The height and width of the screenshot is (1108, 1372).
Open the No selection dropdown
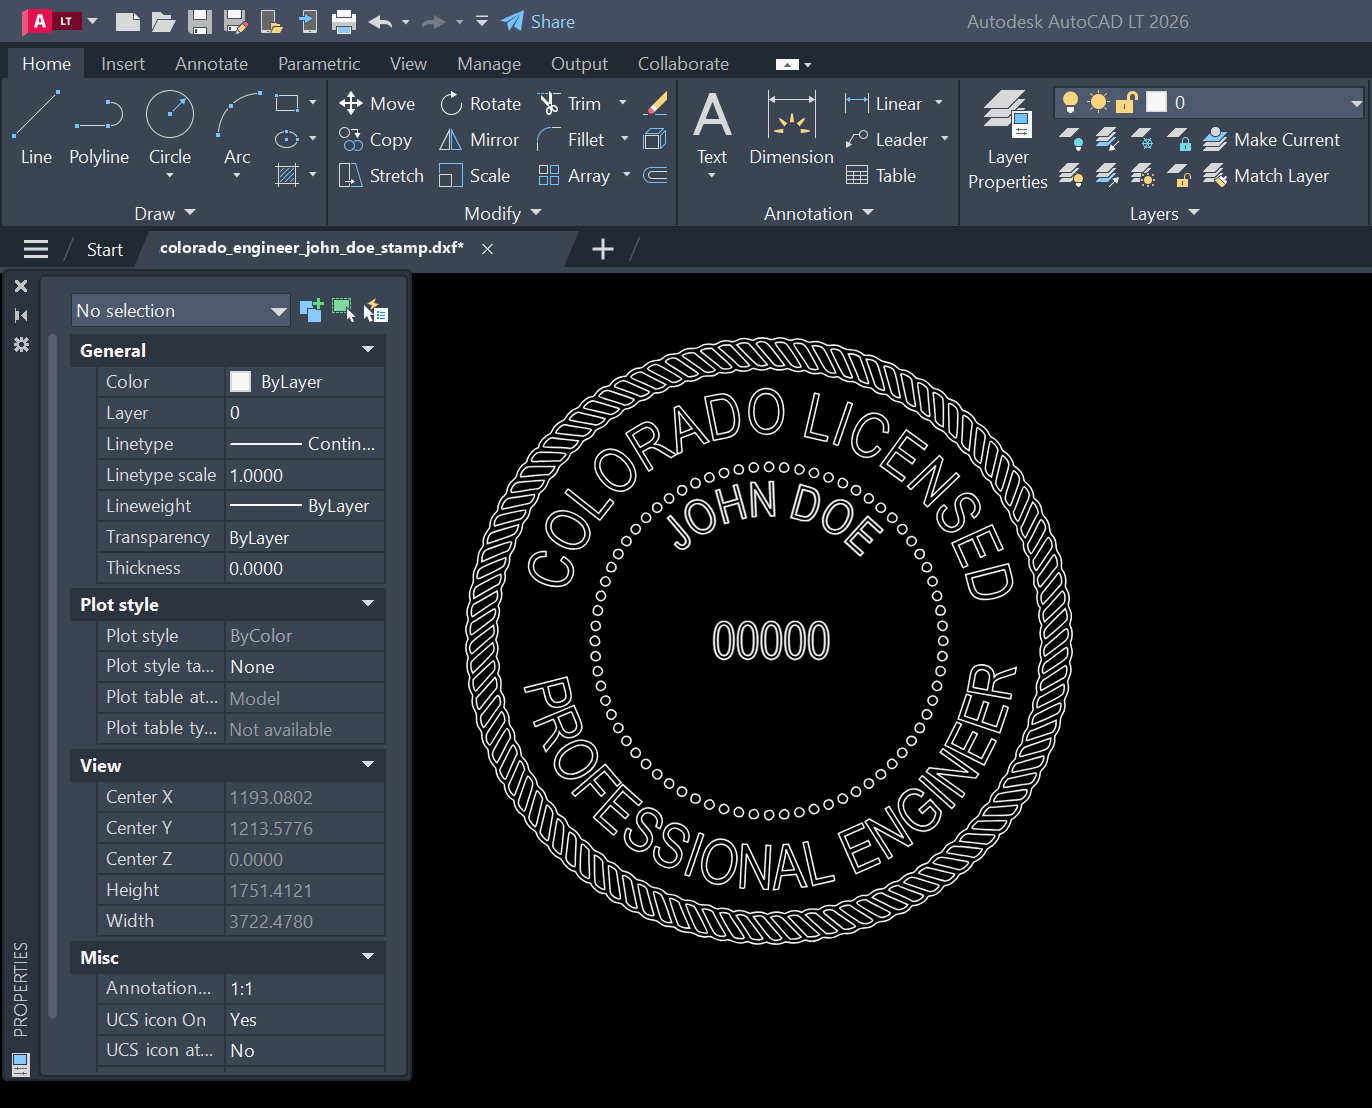[181, 311]
